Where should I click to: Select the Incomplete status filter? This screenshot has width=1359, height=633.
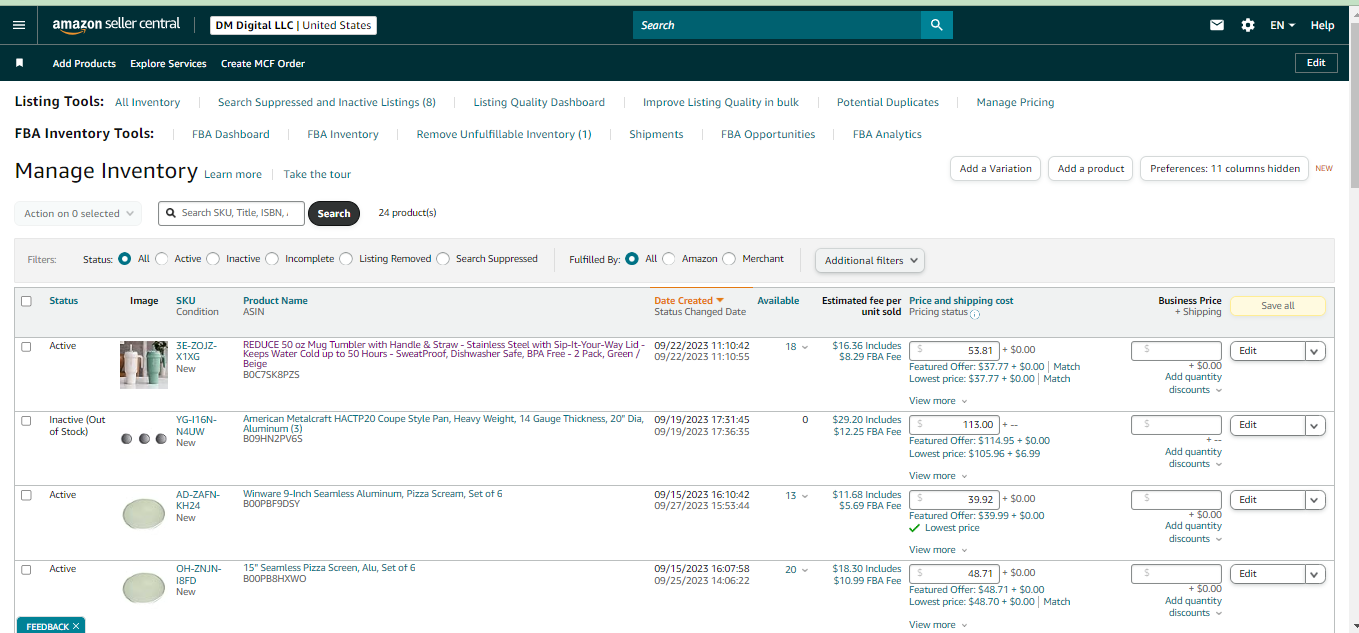pos(272,259)
